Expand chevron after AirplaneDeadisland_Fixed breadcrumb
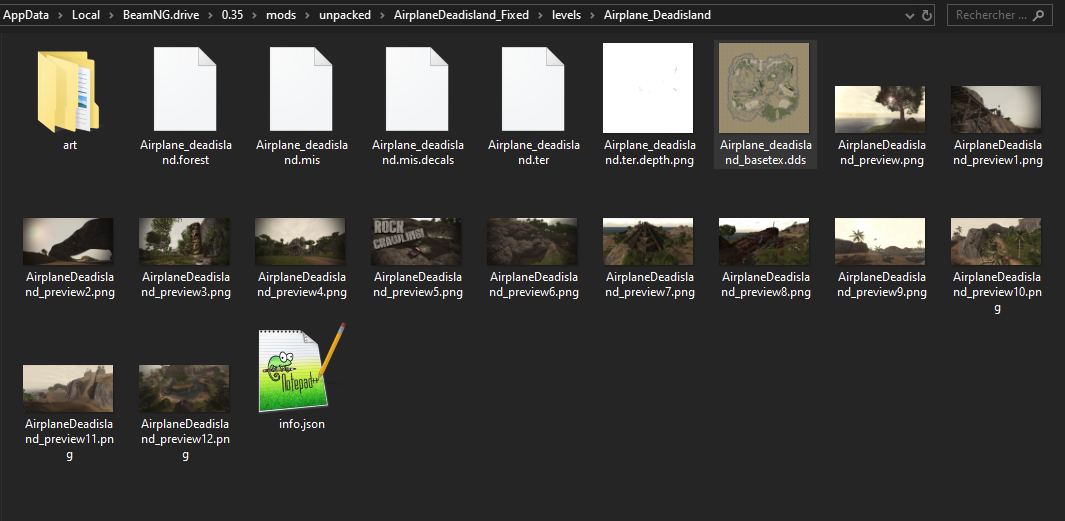 click(540, 15)
